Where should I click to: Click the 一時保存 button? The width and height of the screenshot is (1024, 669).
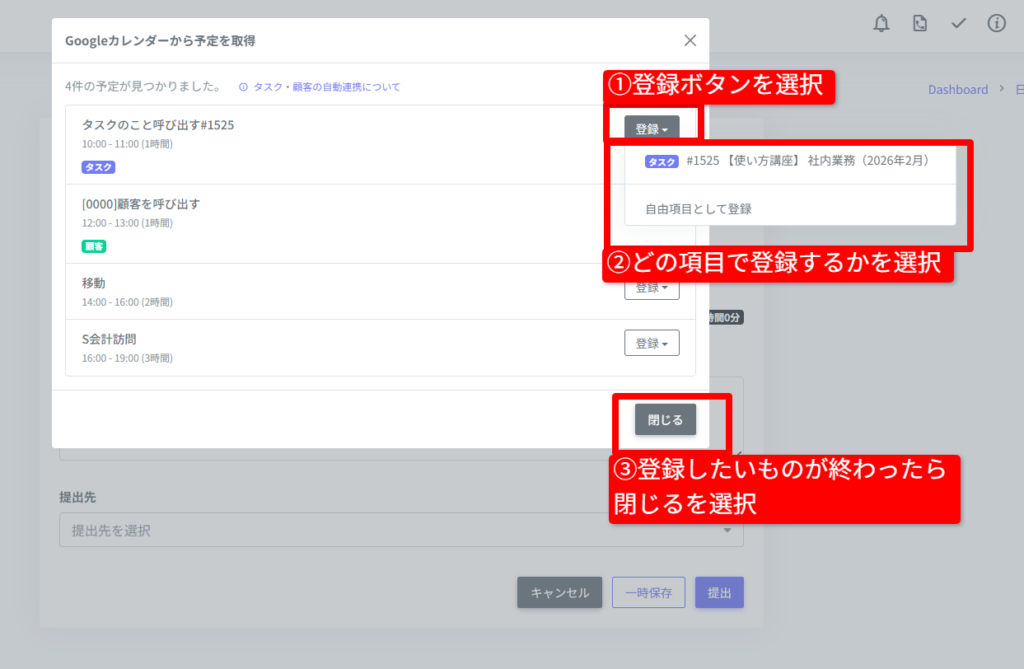point(648,593)
